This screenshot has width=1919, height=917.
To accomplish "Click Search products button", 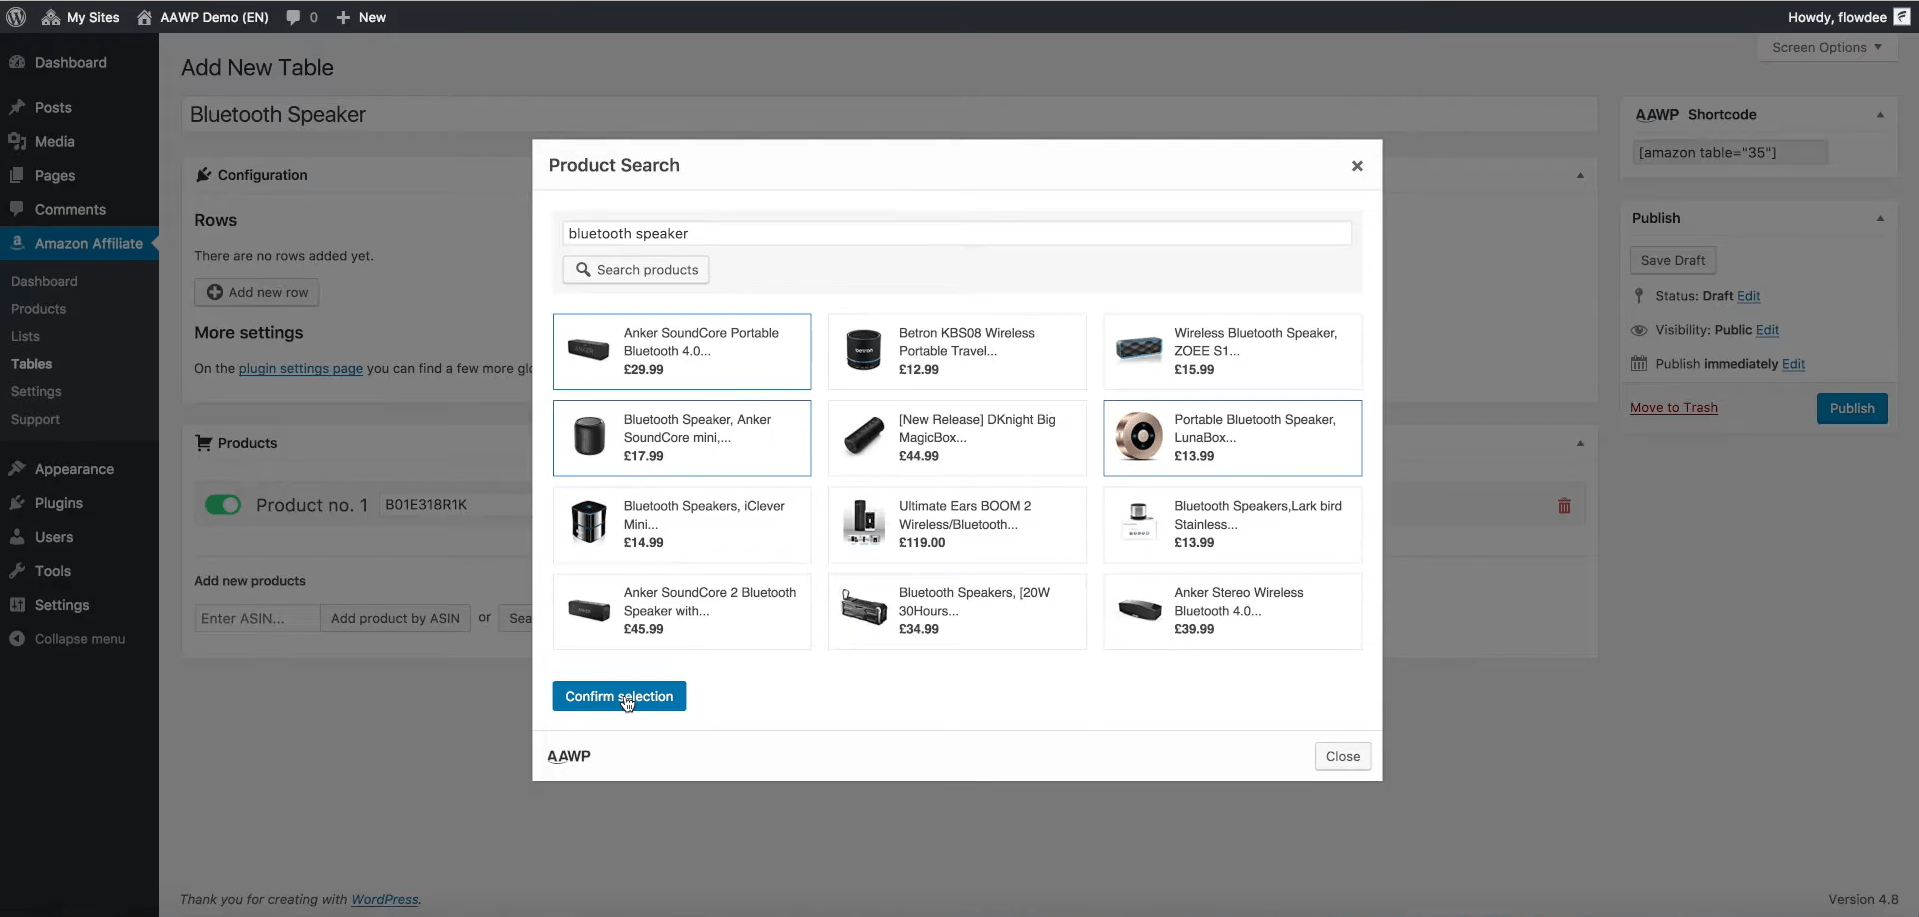I will coord(636,270).
